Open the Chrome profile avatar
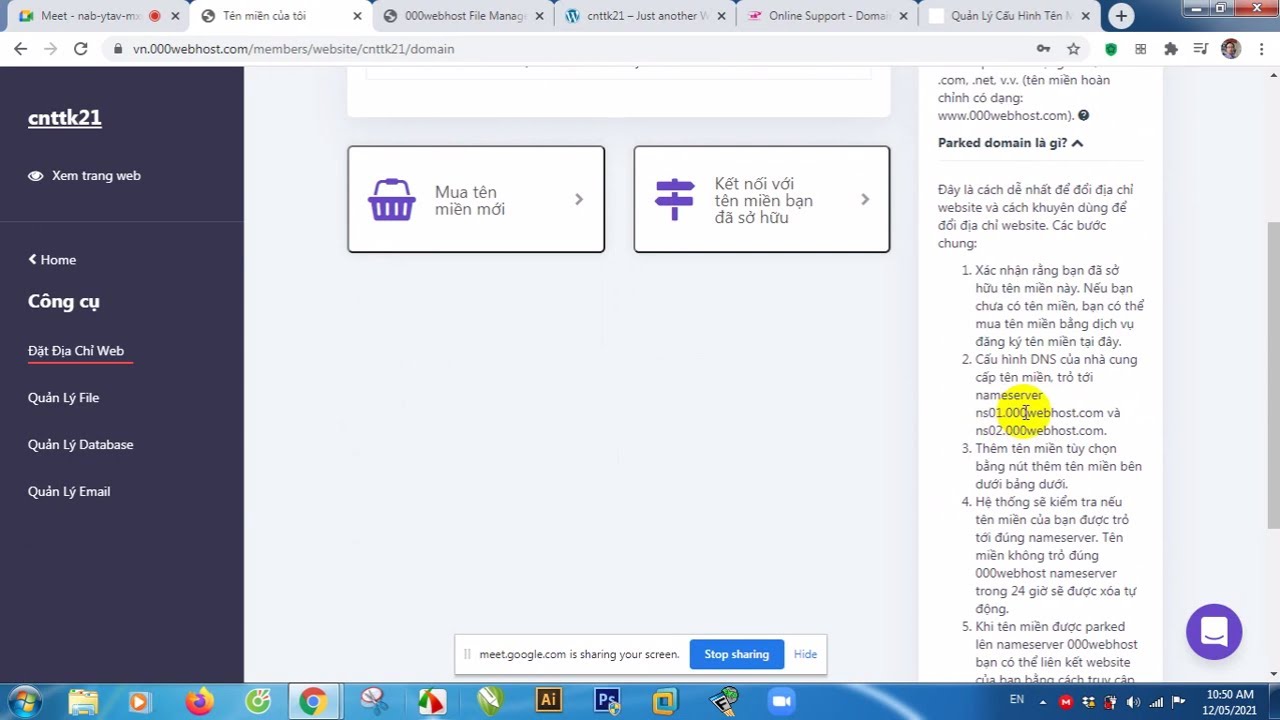 click(1231, 48)
